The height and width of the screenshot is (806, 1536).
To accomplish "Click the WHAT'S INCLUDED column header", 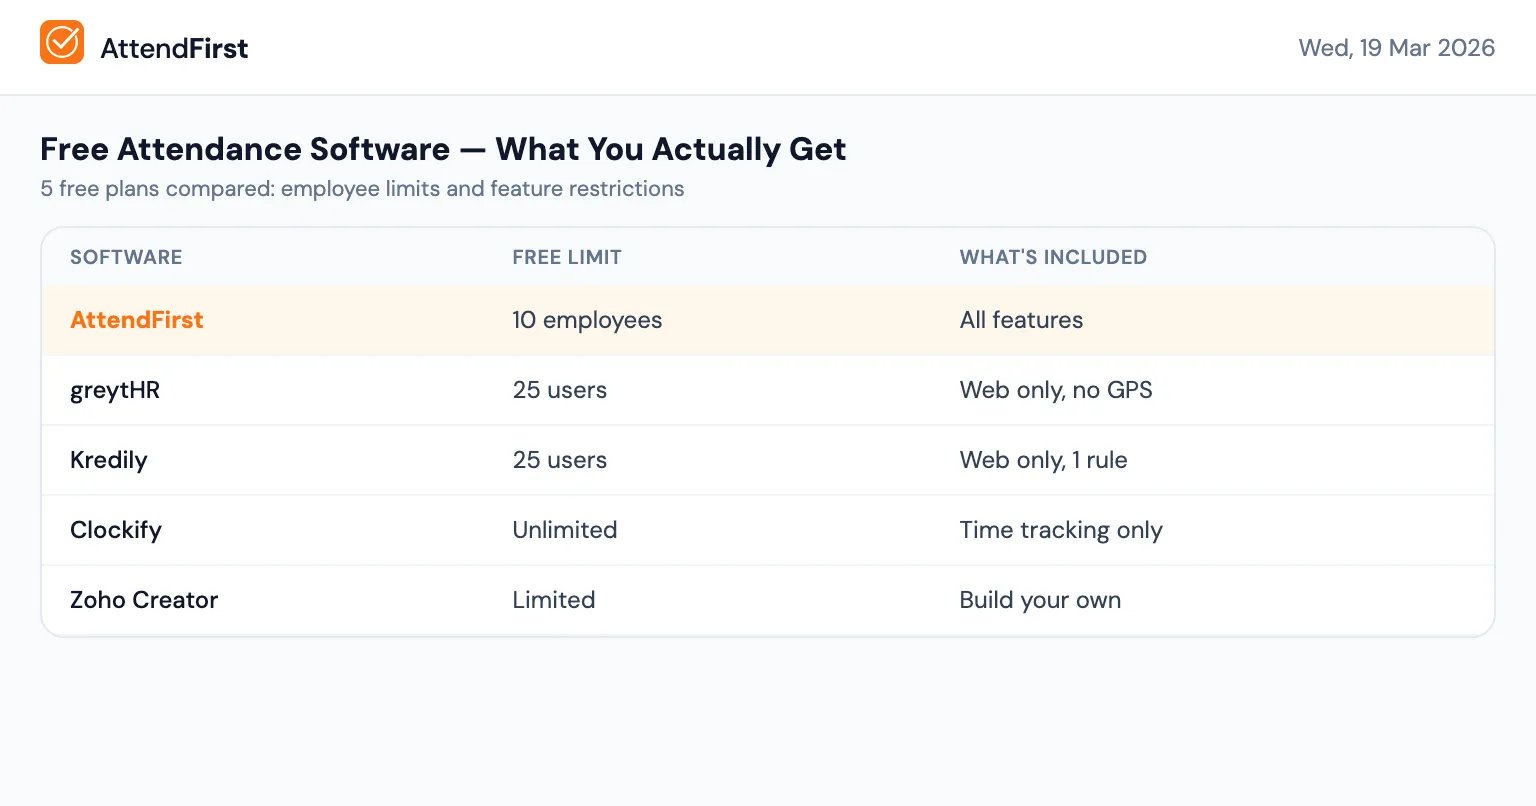I will (x=1053, y=257).
